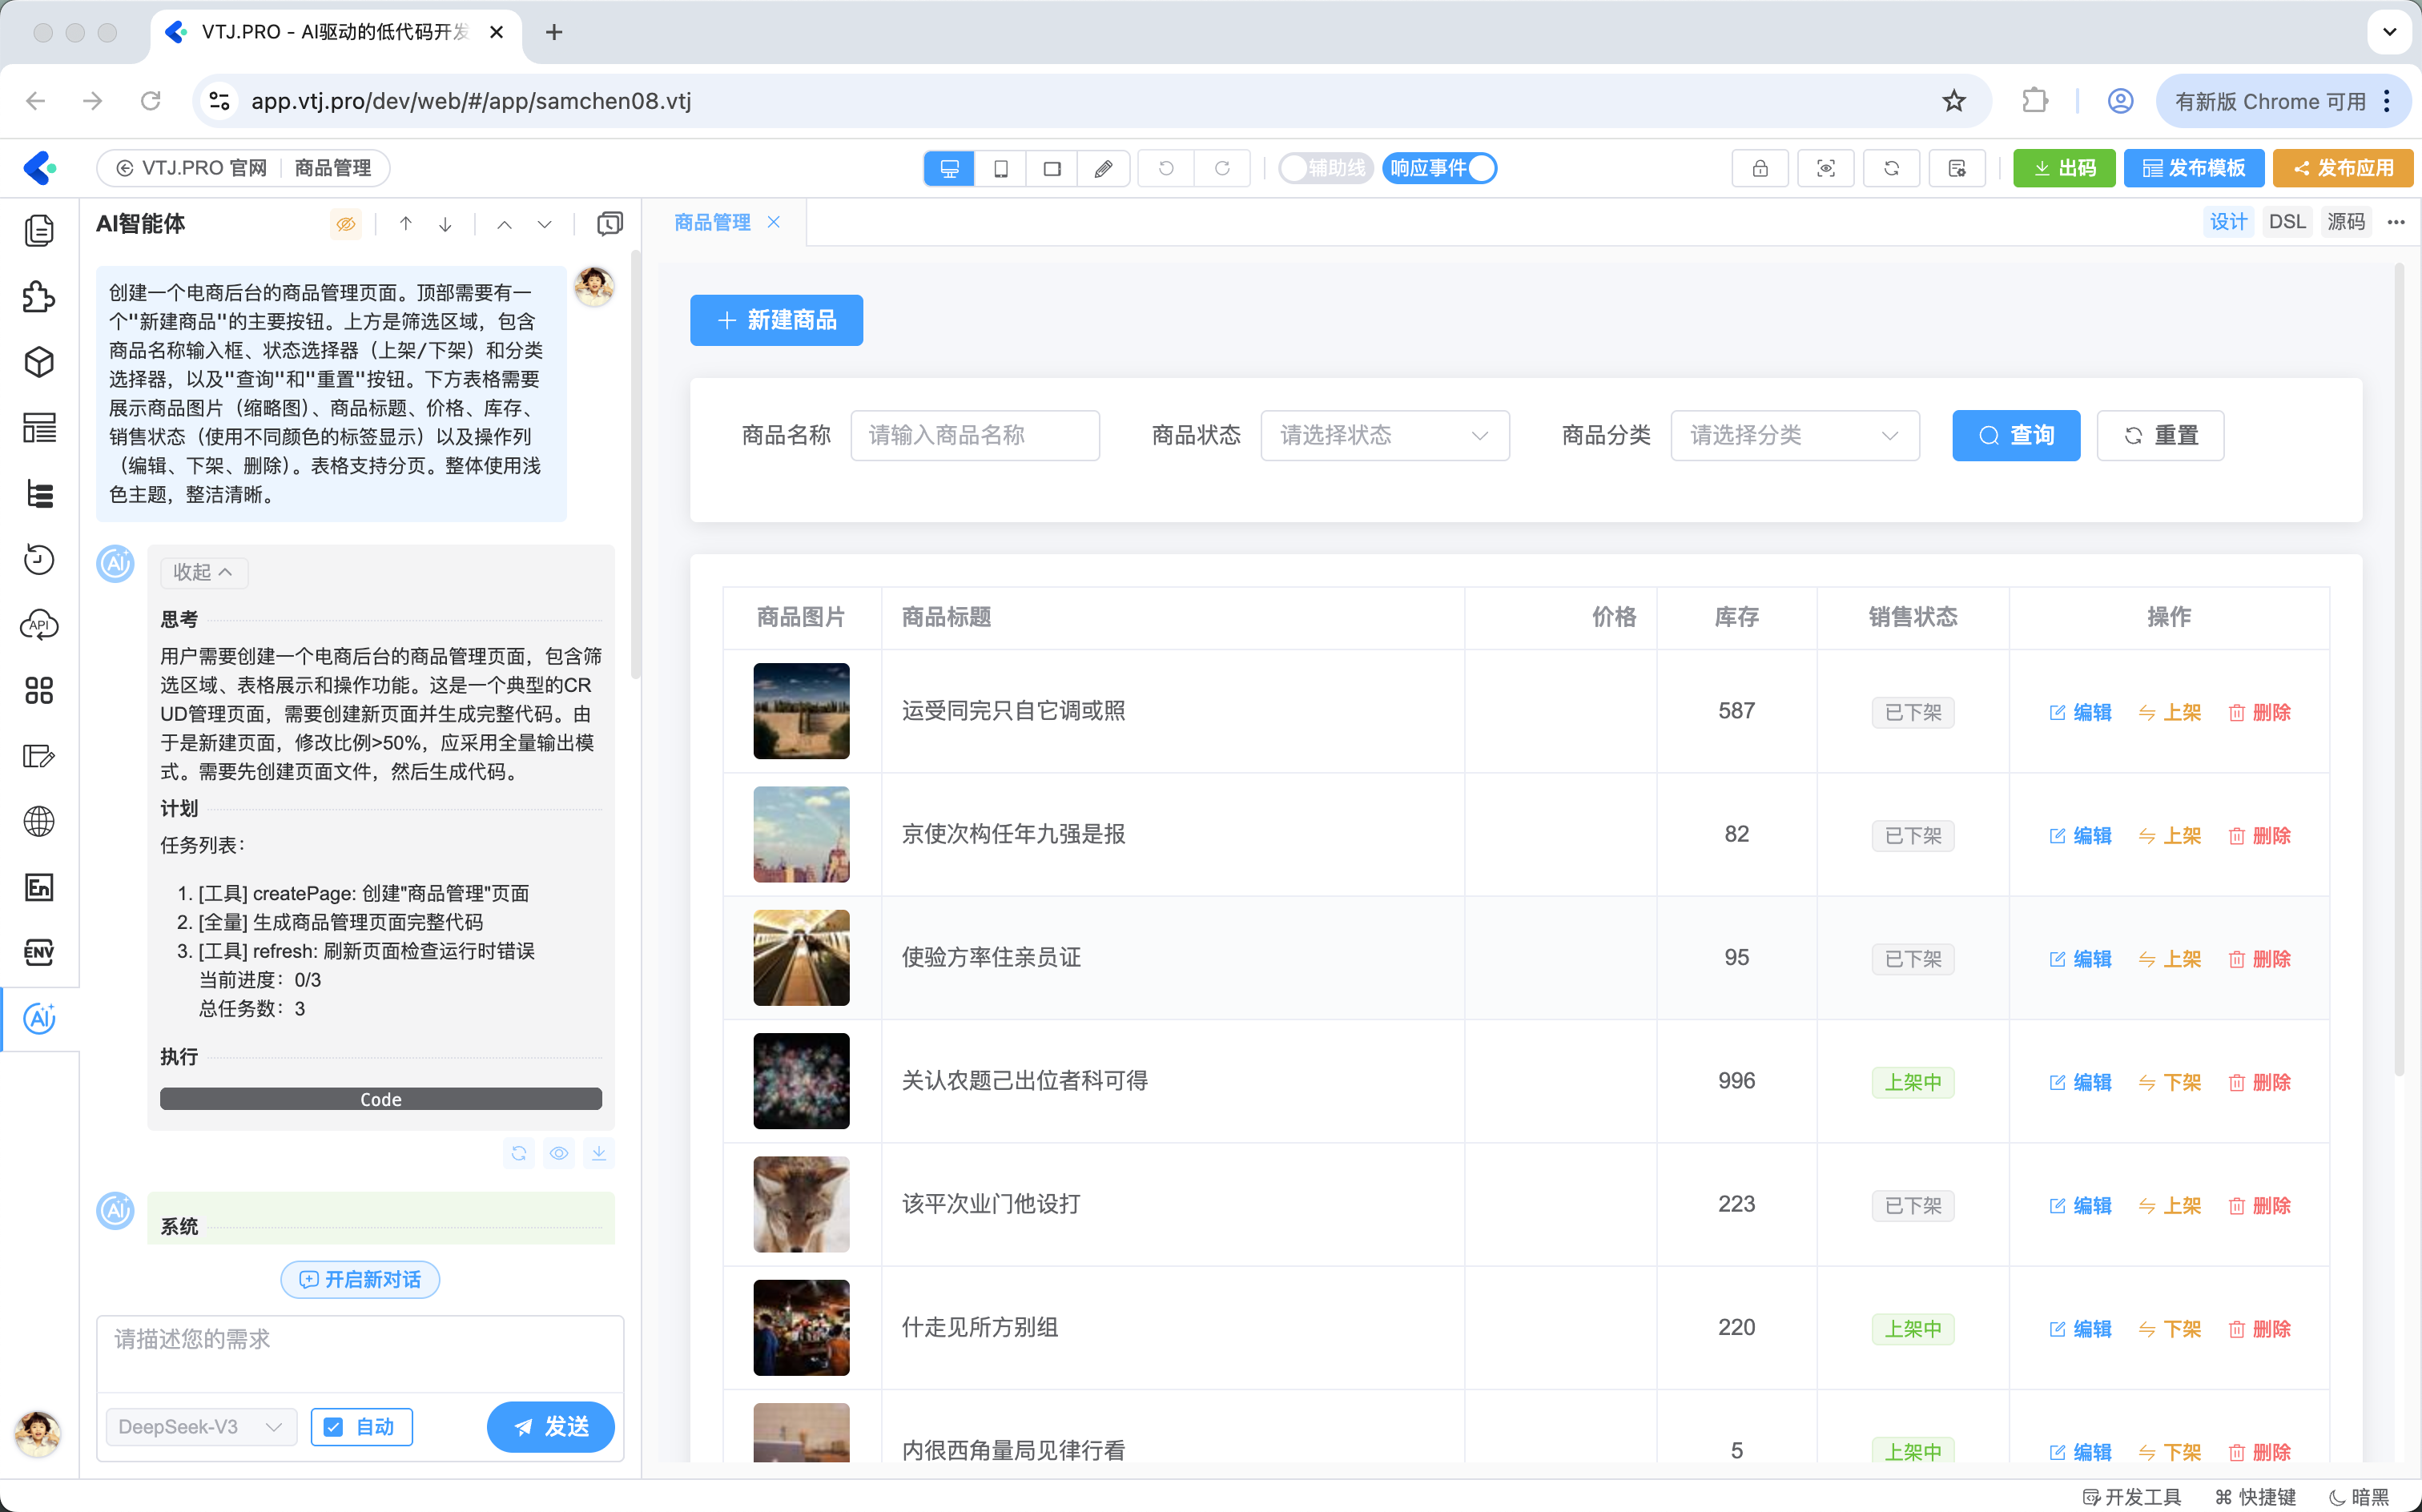Image resolution: width=2422 pixels, height=1512 pixels.
Task: Click the dark Code progress bar
Action: 380,1099
